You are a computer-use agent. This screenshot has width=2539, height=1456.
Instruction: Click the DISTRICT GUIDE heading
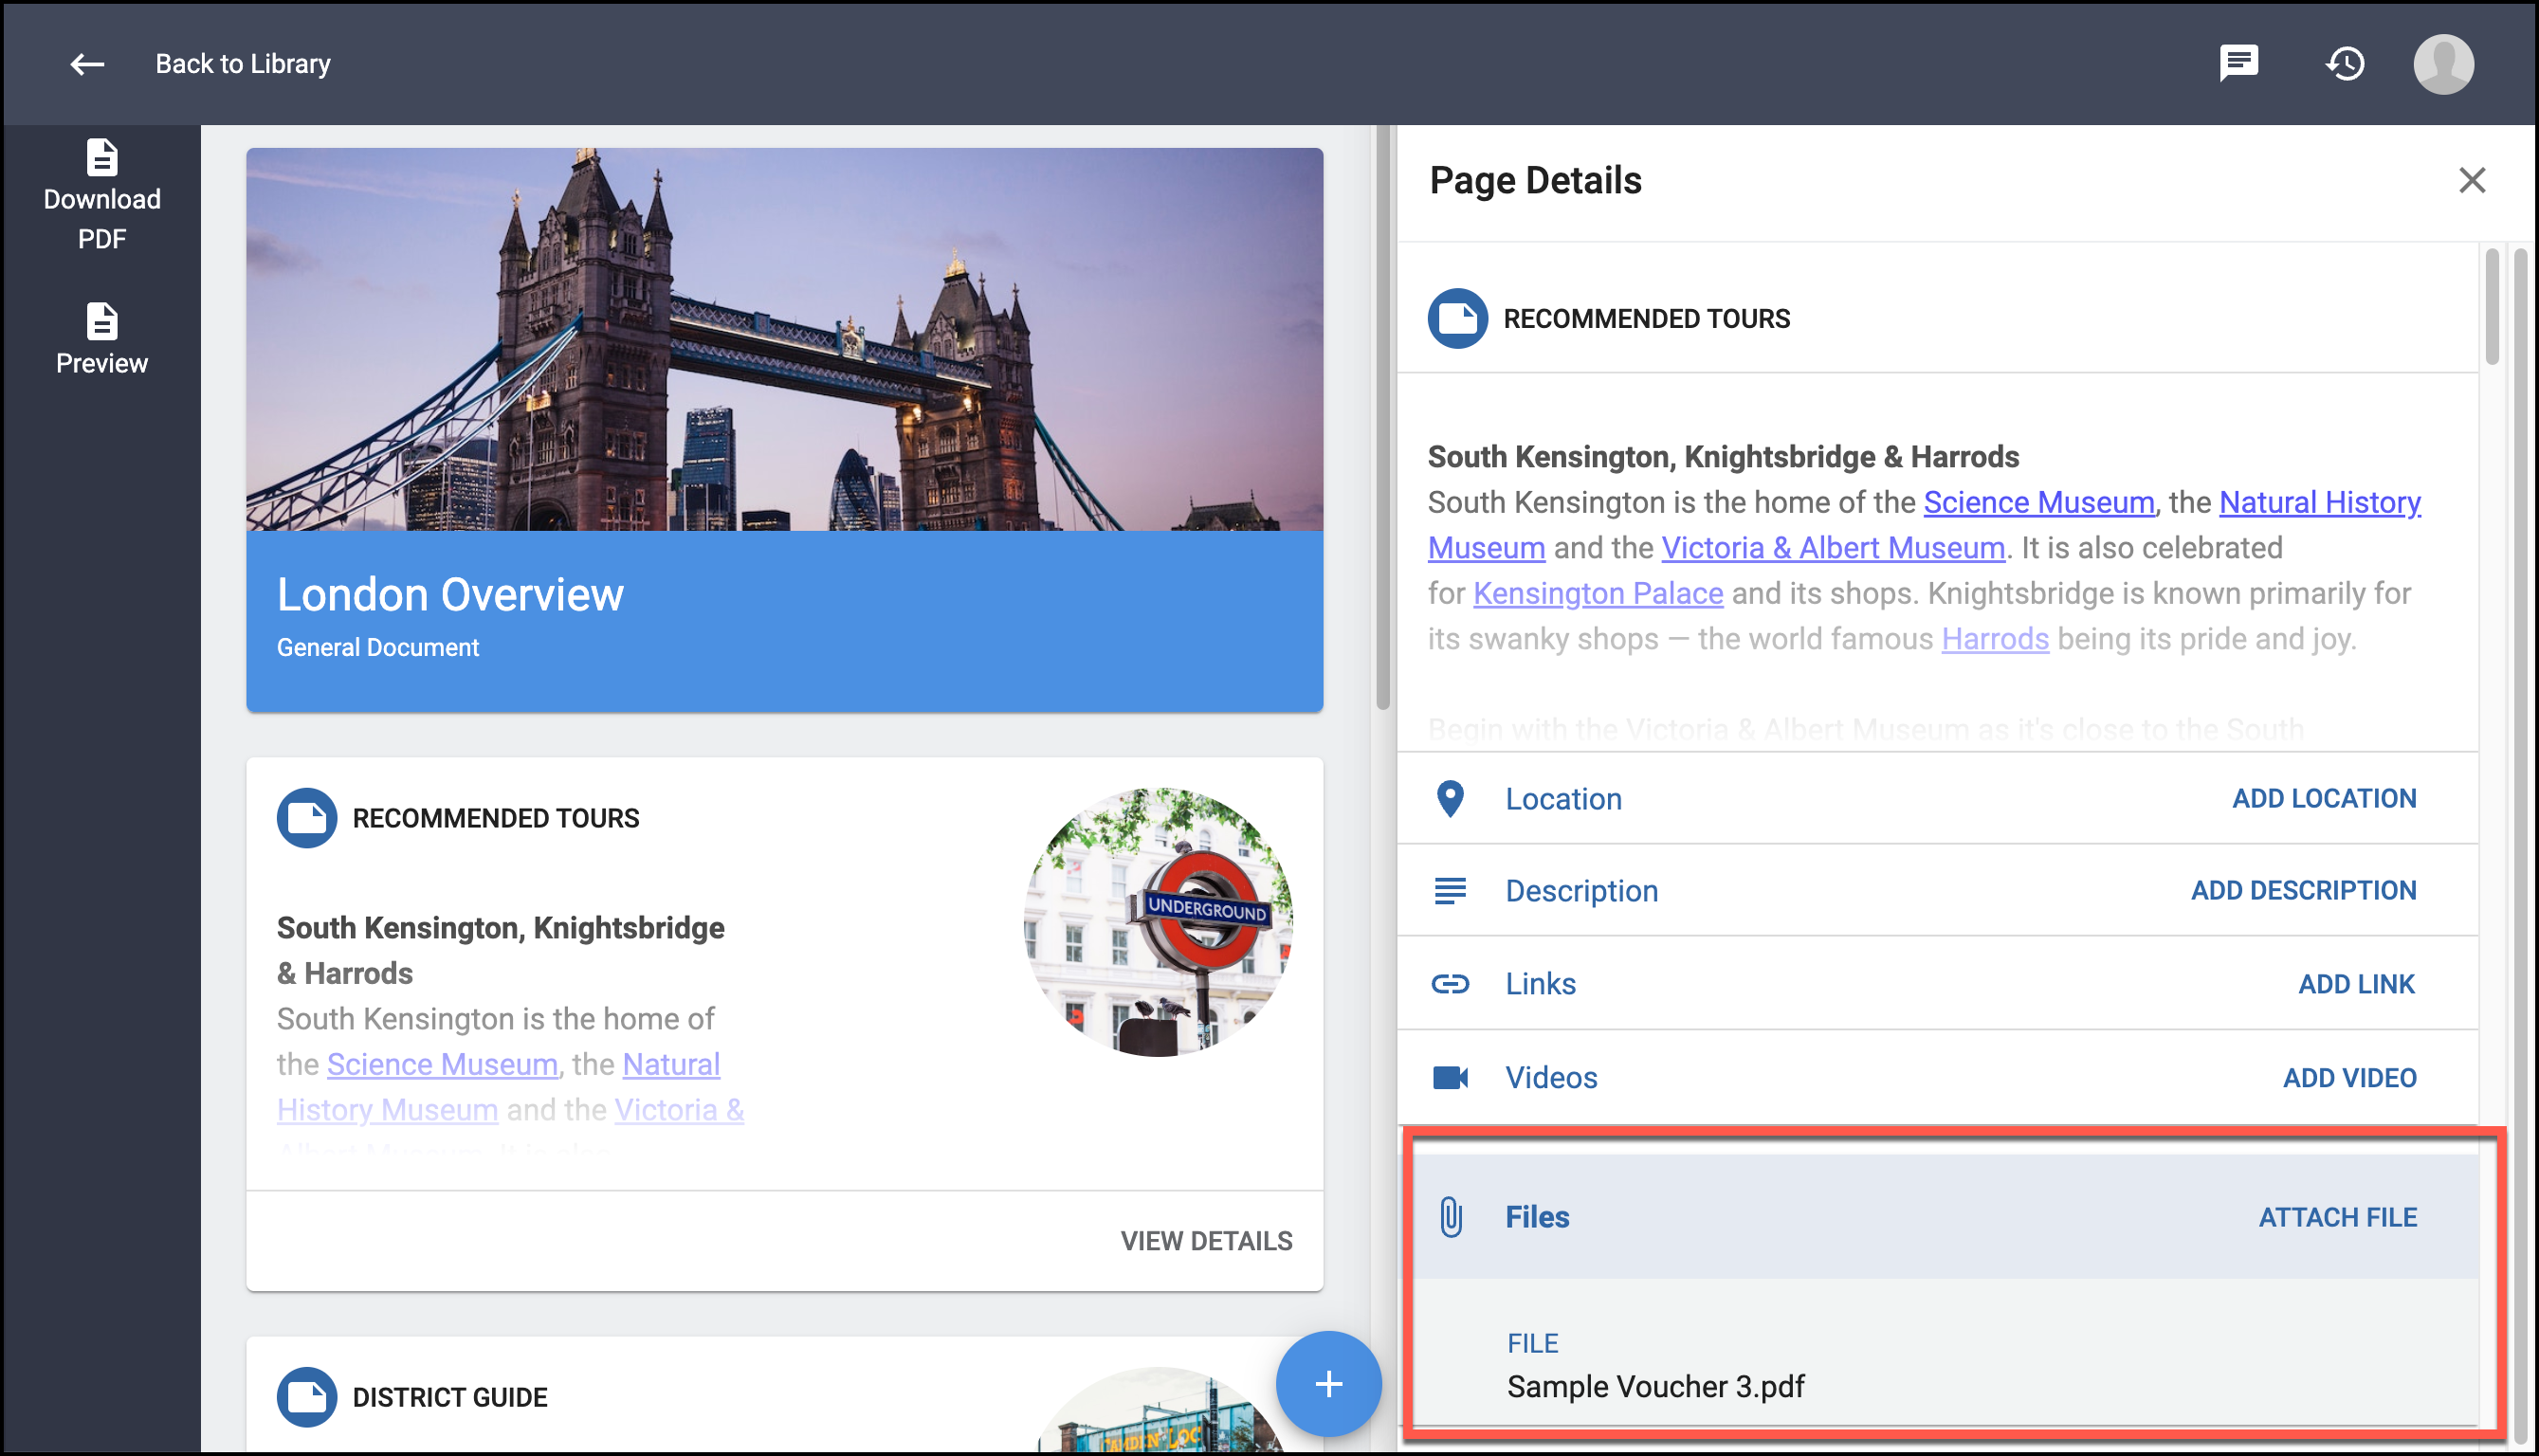[x=450, y=1397]
